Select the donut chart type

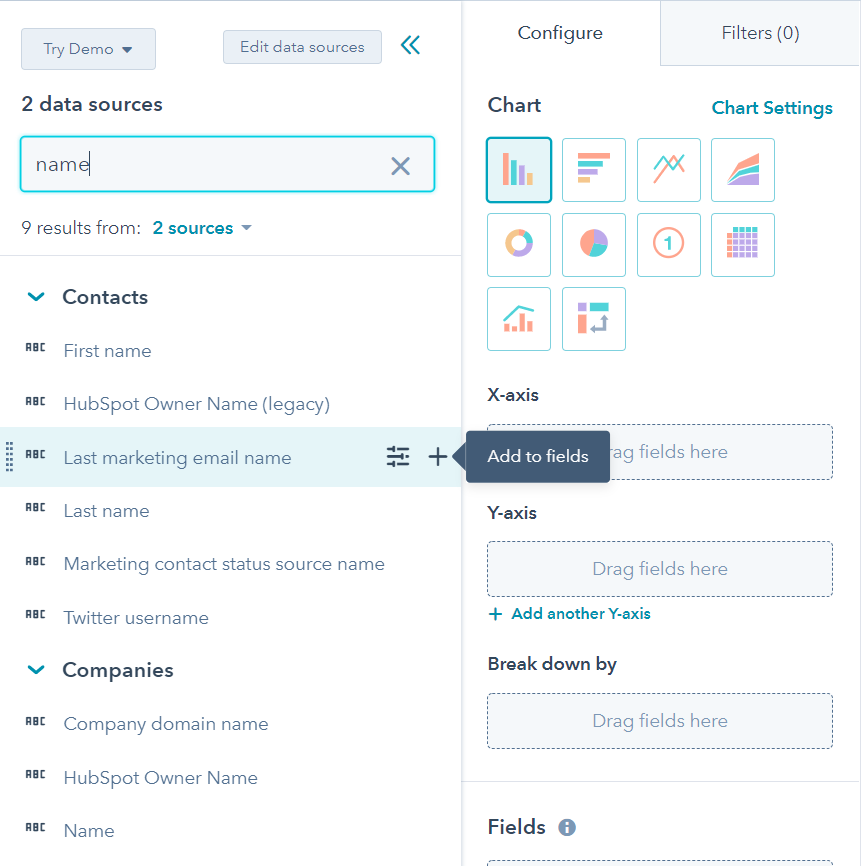[x=519, y=244]
